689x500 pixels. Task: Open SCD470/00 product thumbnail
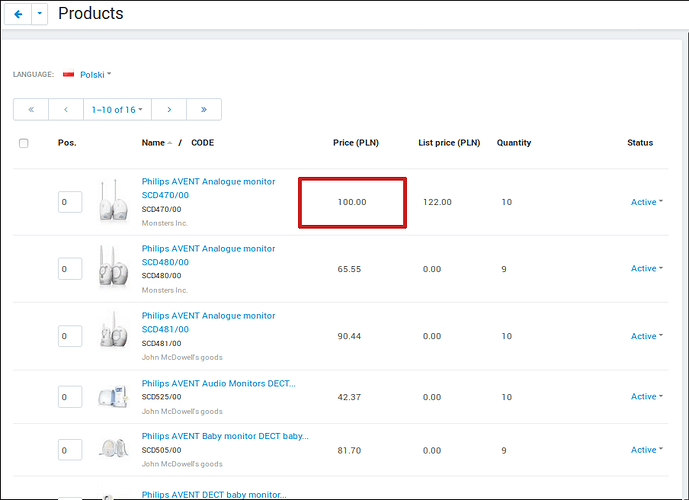tap(113, 200)
